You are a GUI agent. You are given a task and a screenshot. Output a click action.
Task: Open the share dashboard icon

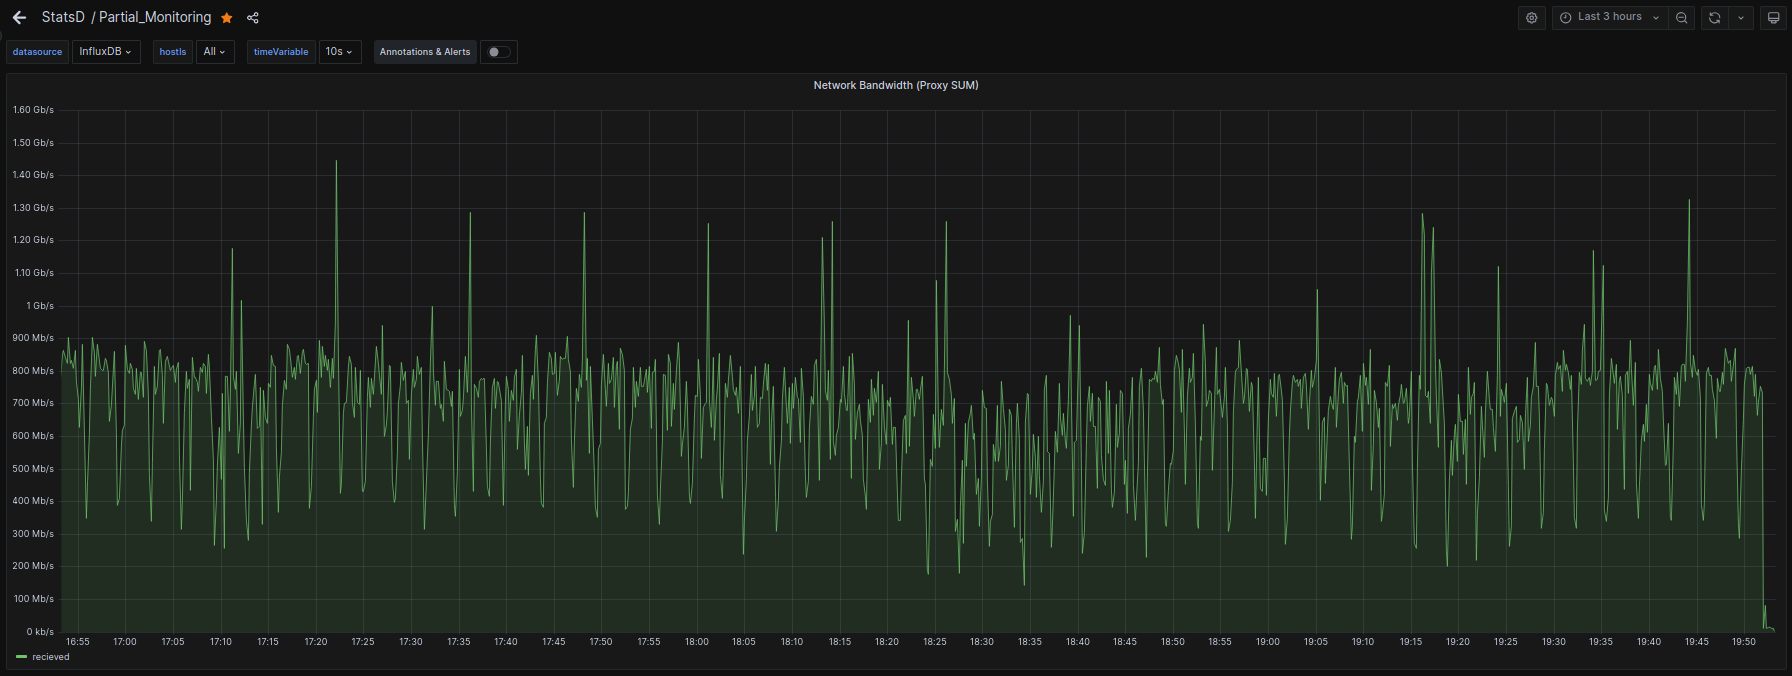253,18
